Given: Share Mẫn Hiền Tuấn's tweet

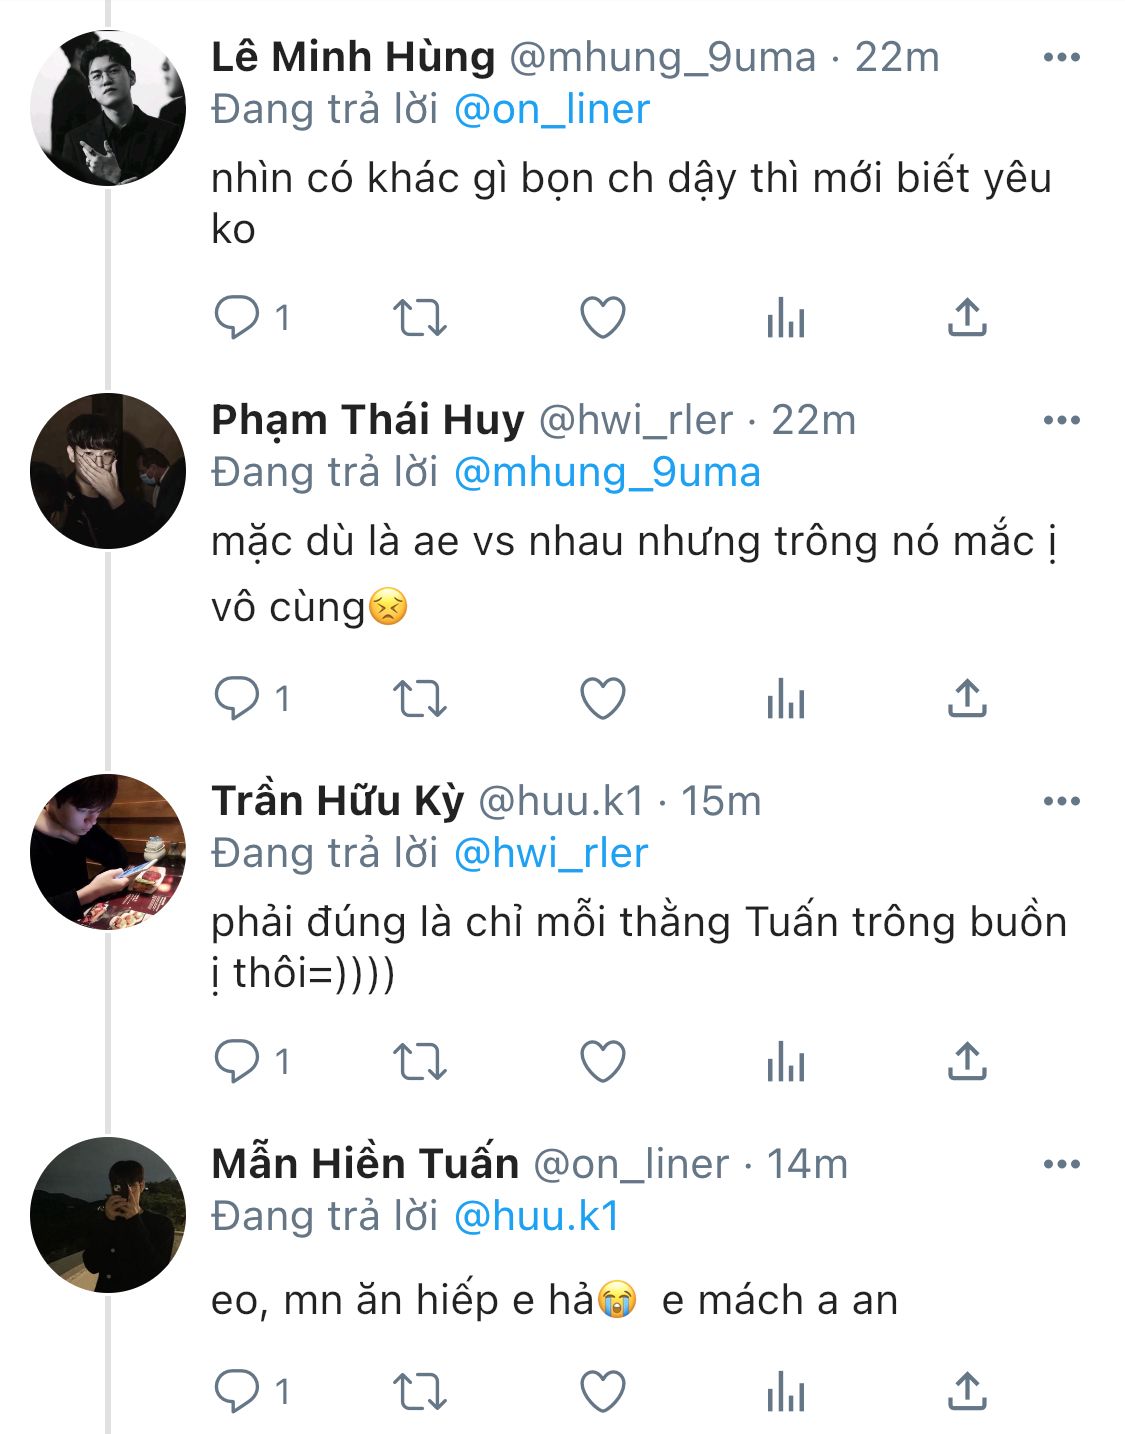Looking at the screenshot, I should tap(967, 1391).
